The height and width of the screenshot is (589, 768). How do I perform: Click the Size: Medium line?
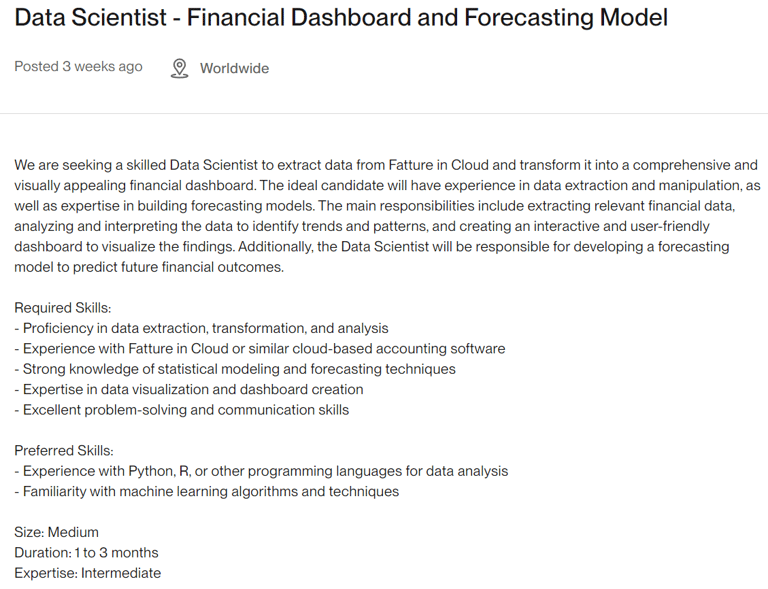pos(56,532)
